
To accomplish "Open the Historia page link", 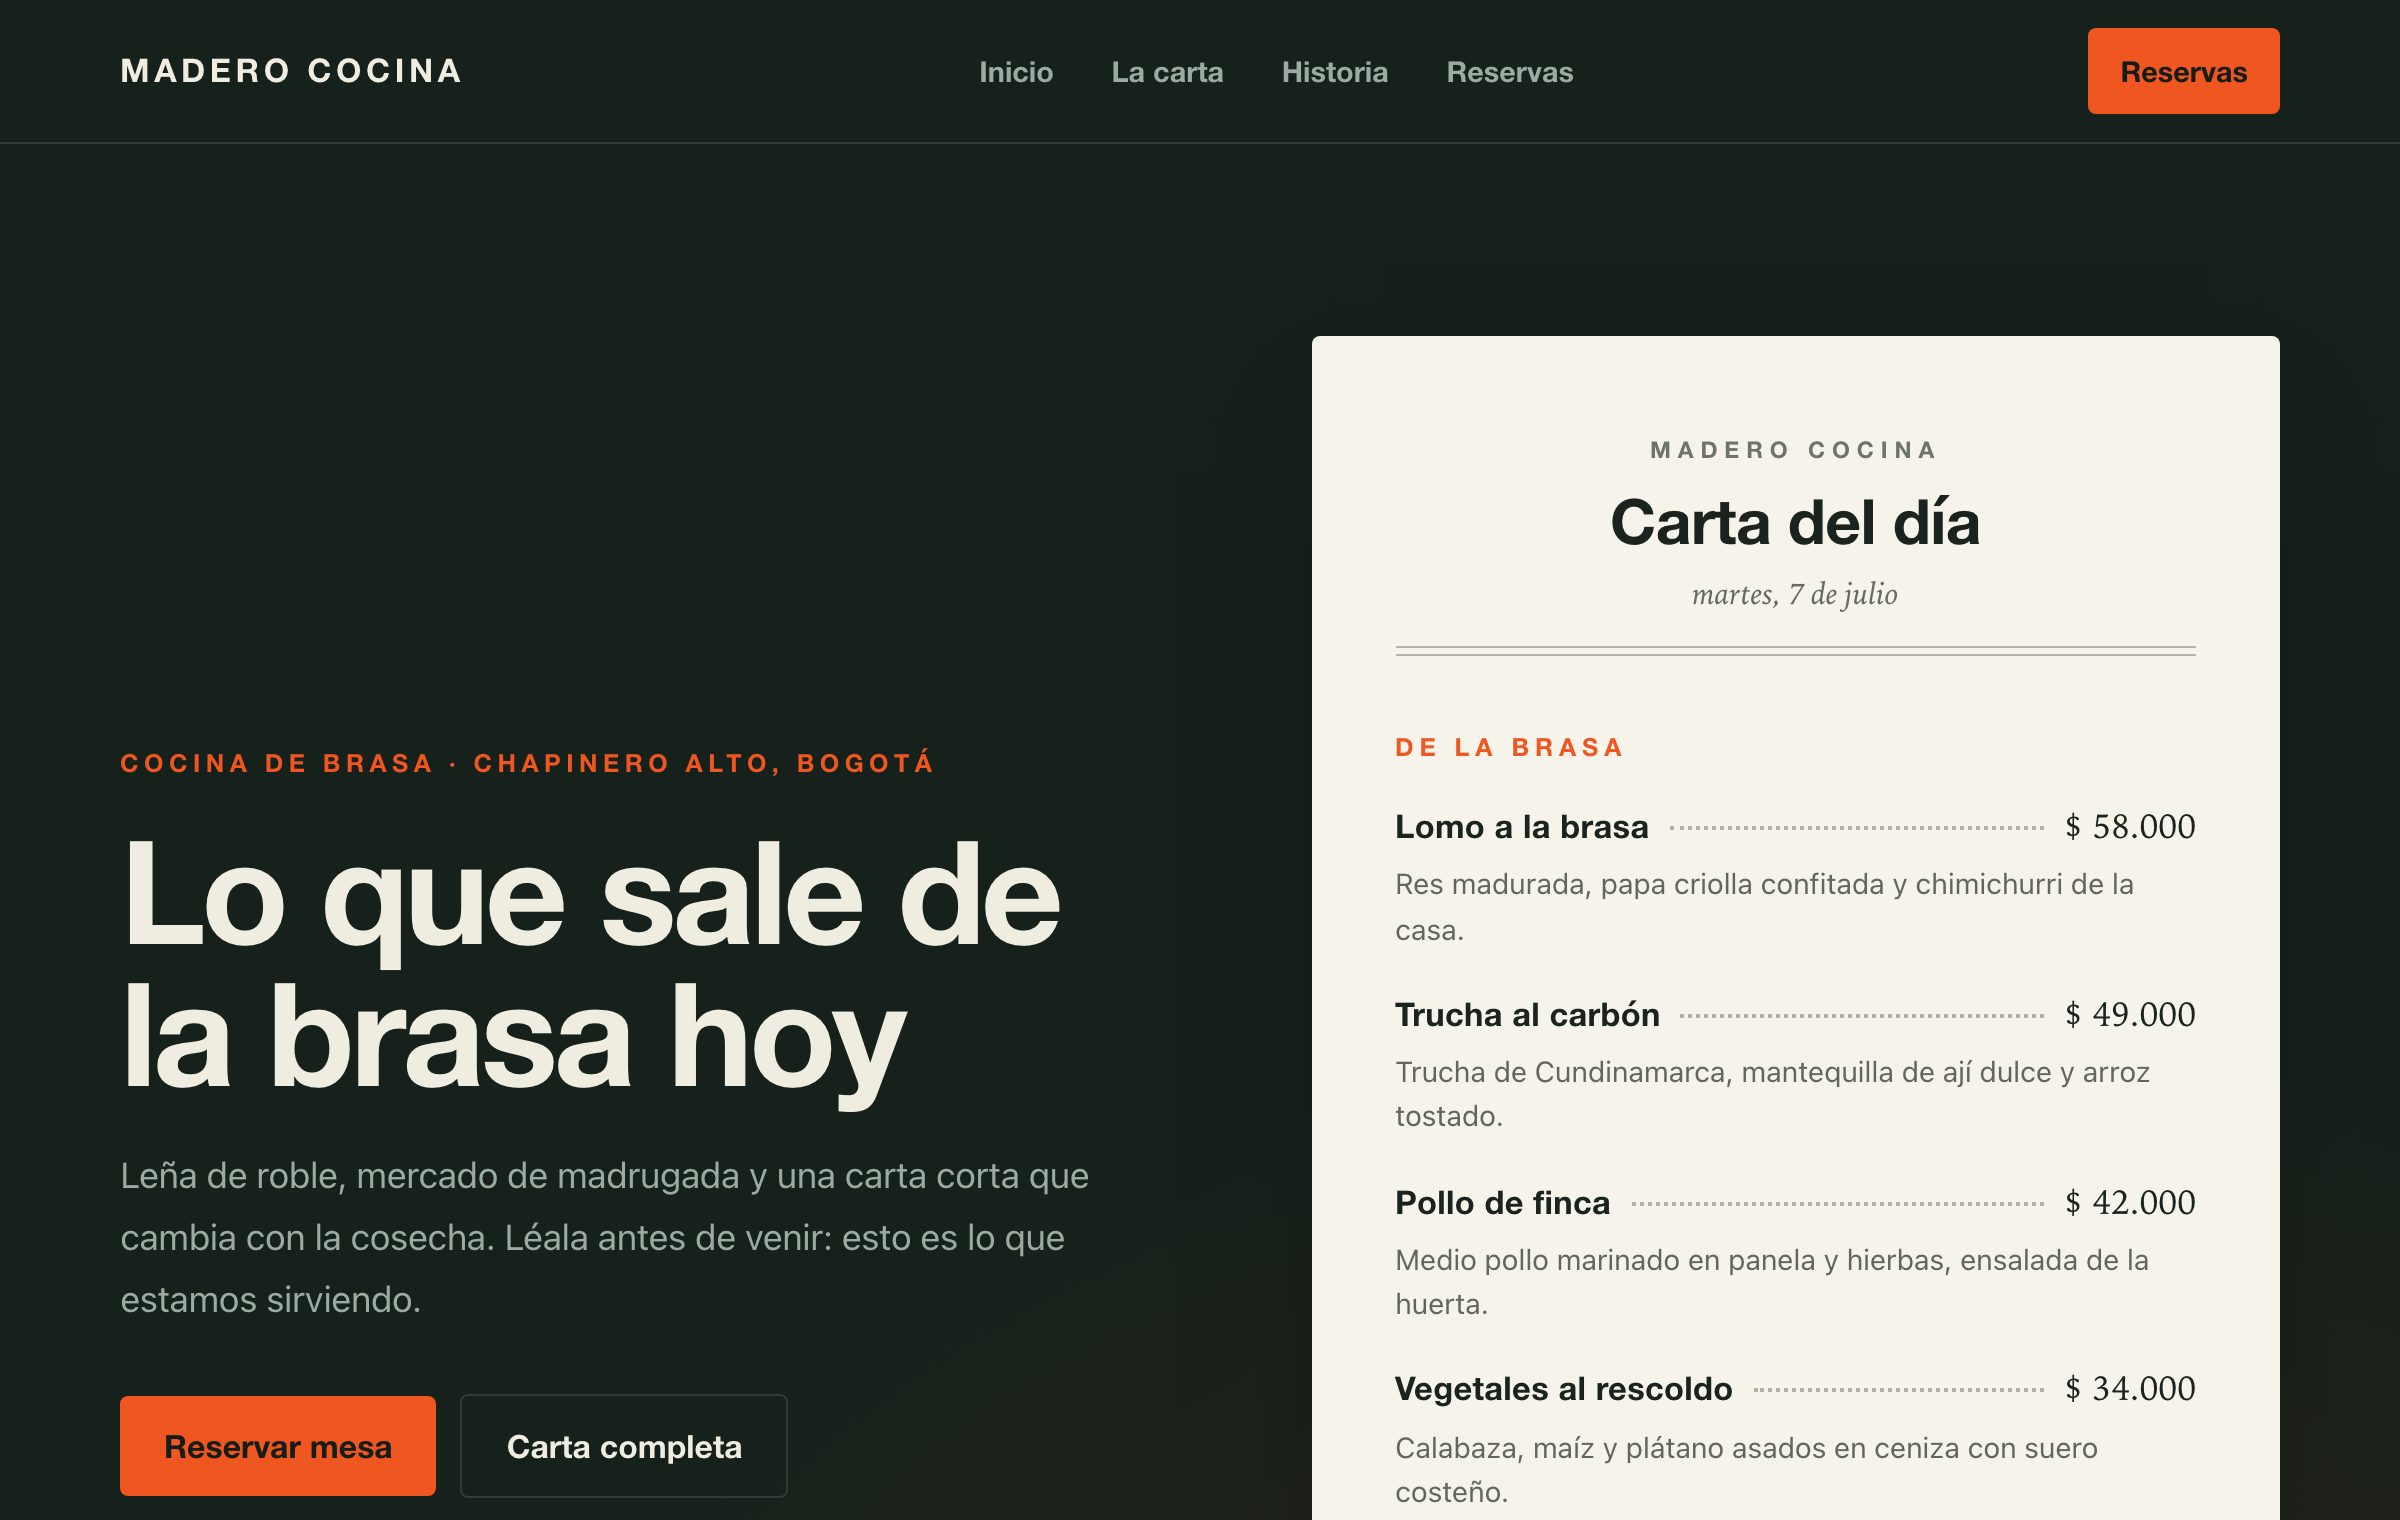I will (1335, 72).
